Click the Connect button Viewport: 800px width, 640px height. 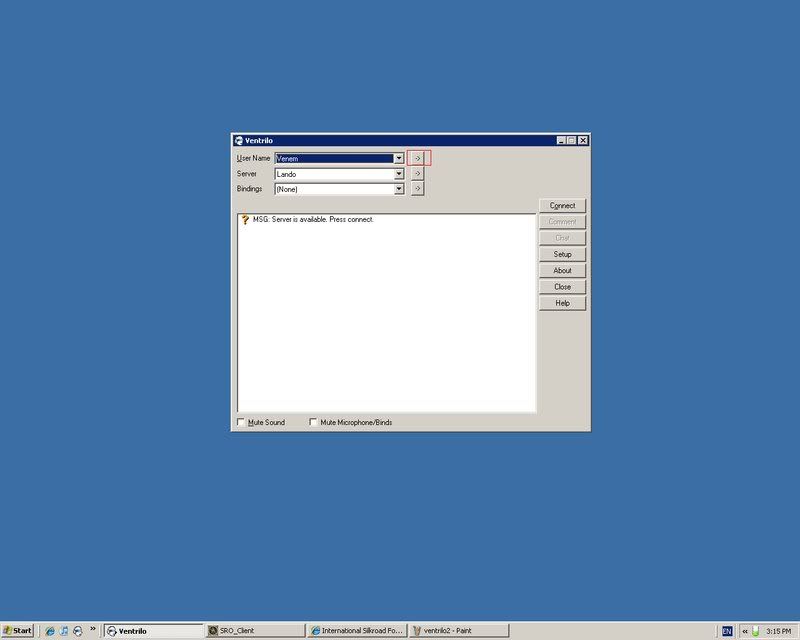tap(562, 205)
